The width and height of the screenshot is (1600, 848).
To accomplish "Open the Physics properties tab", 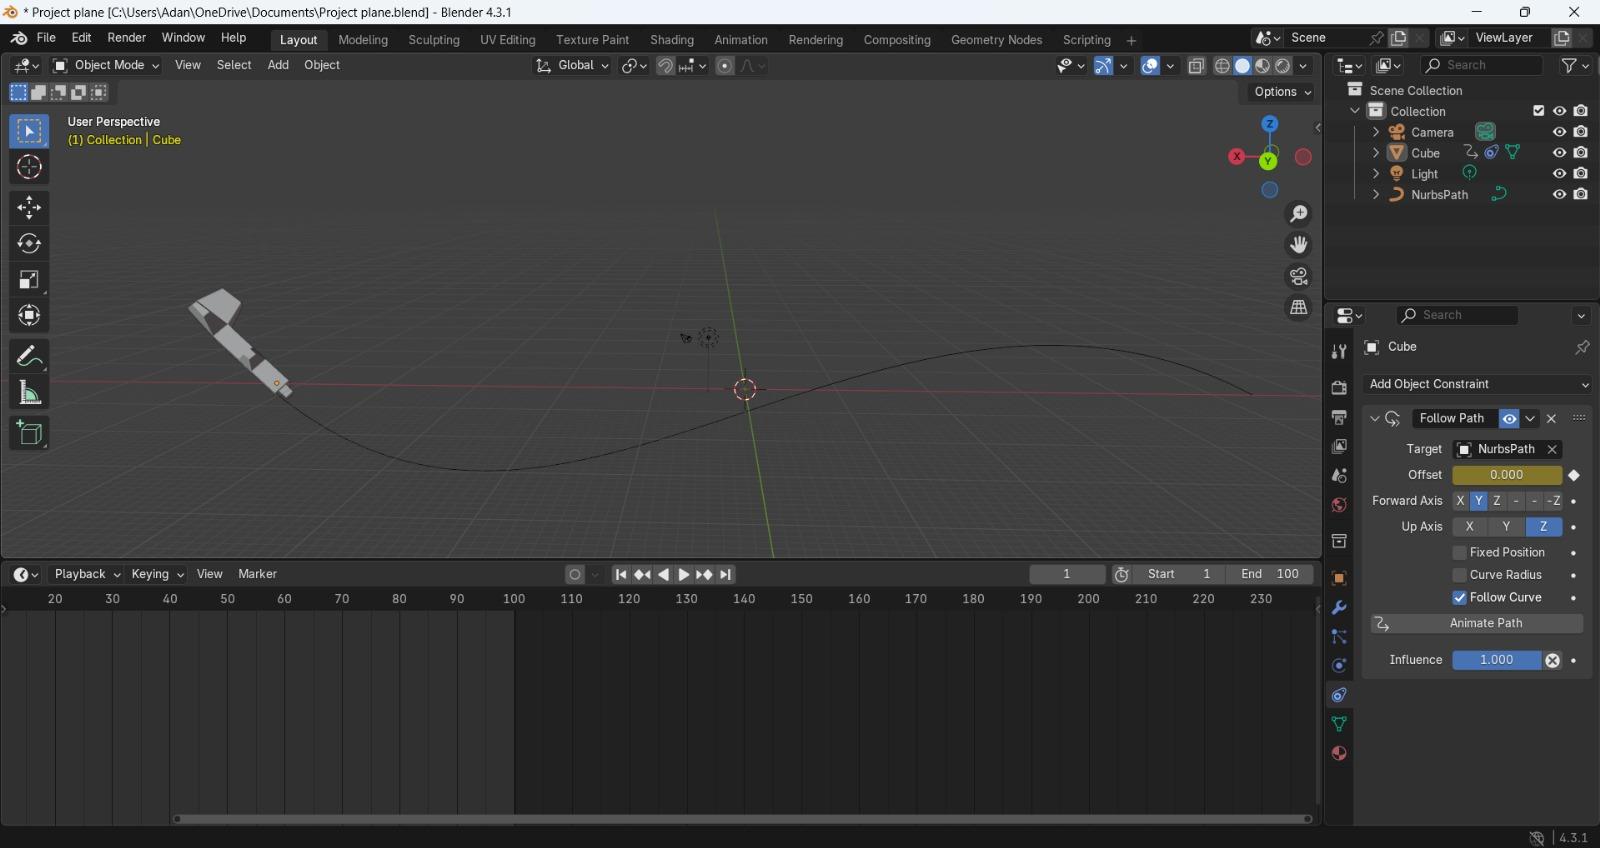I will tap(1339, 665).
